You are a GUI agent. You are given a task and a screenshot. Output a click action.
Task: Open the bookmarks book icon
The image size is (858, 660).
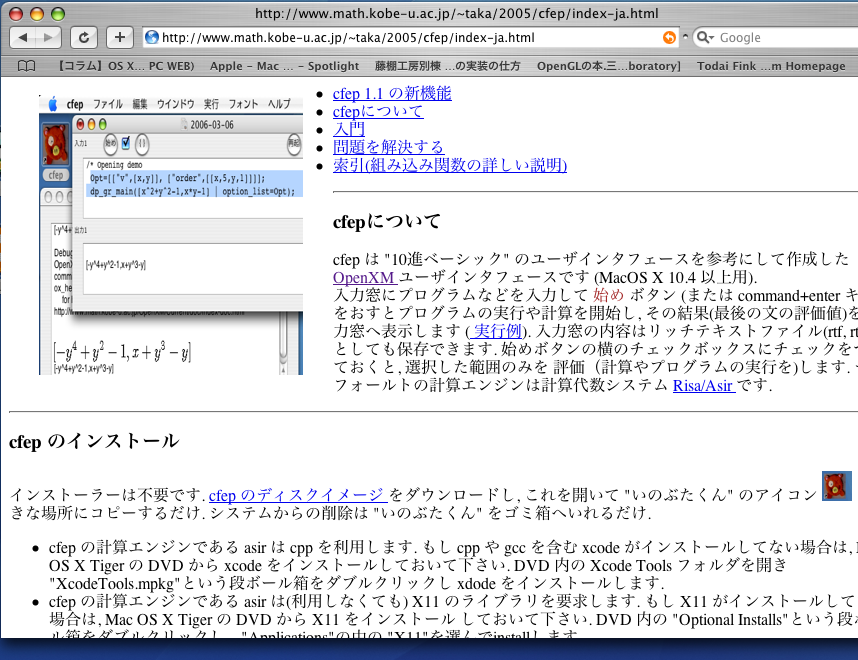tap(26, 66)
